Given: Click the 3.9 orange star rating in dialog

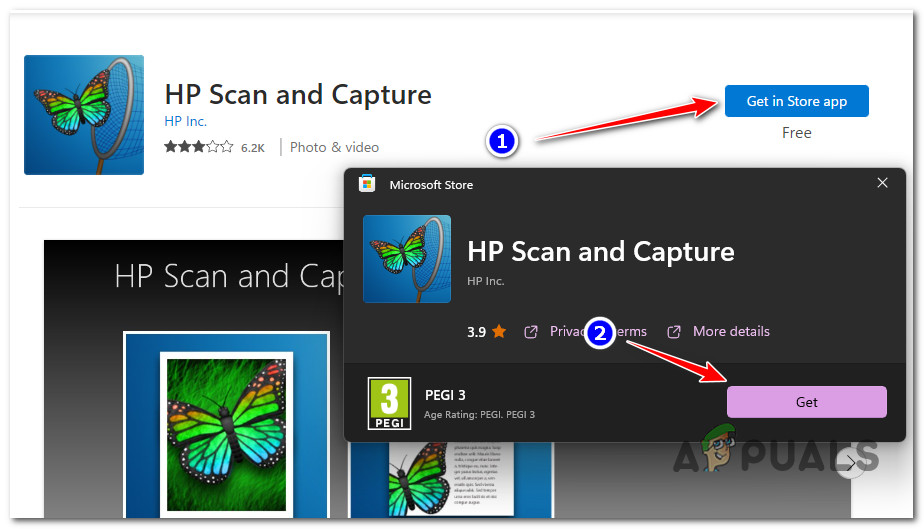Looking at the screenshot, I should coord(486,332).
